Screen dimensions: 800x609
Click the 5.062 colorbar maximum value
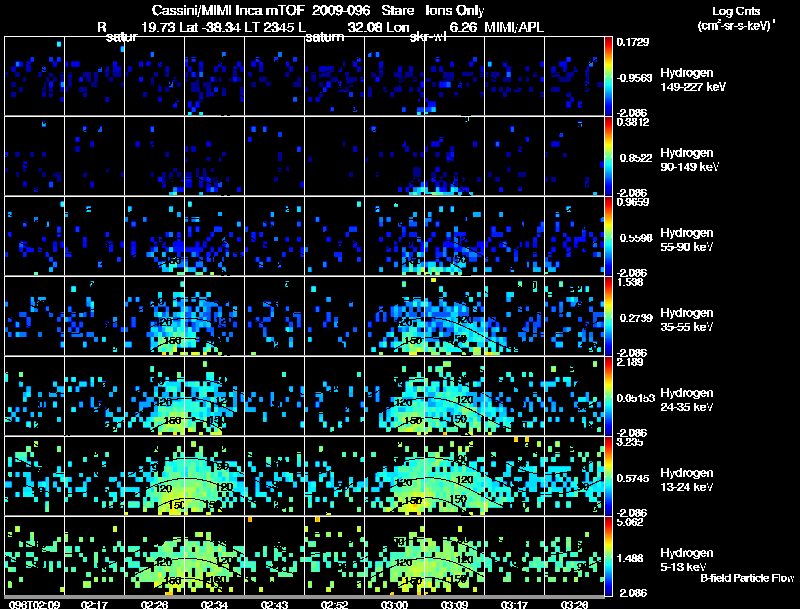tap(630, 522)
